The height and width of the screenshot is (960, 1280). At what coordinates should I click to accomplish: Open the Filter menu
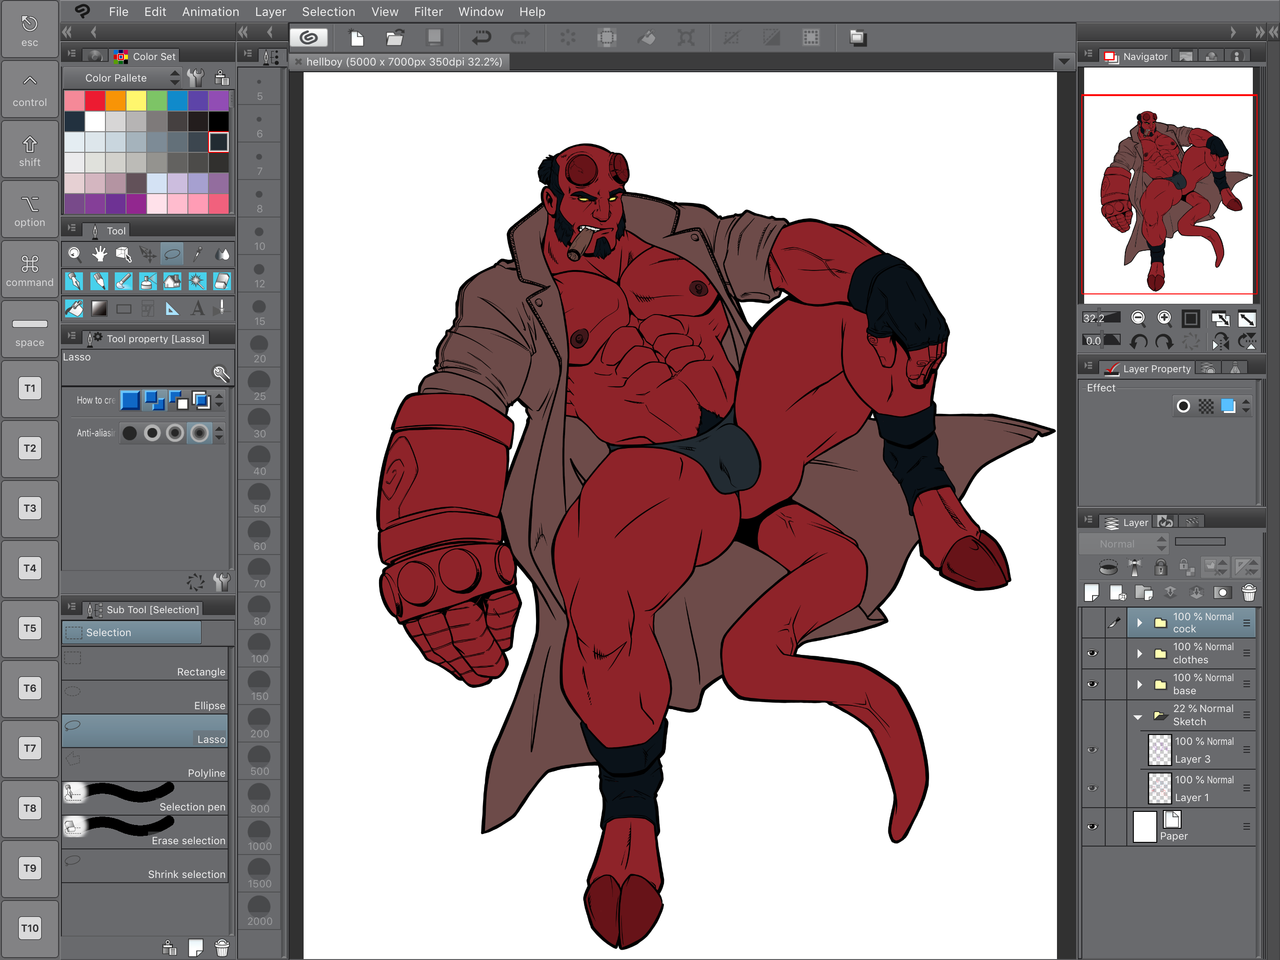(428, 12)
